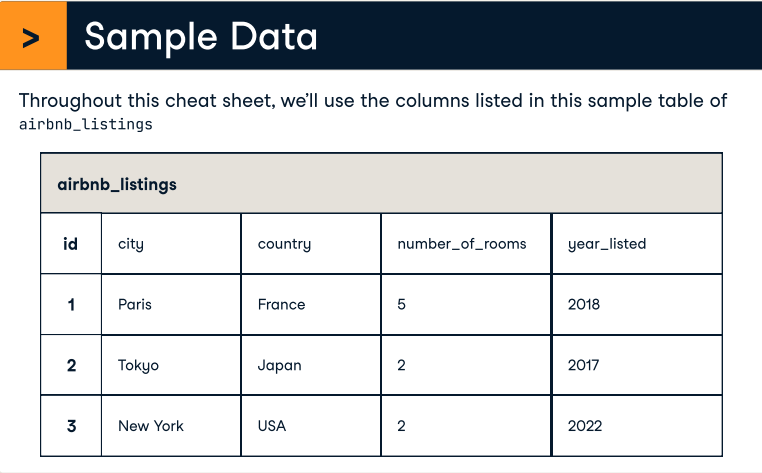Screen dimensions: 762x473
Task: Select the Japan cell
Action: [279, 365]
